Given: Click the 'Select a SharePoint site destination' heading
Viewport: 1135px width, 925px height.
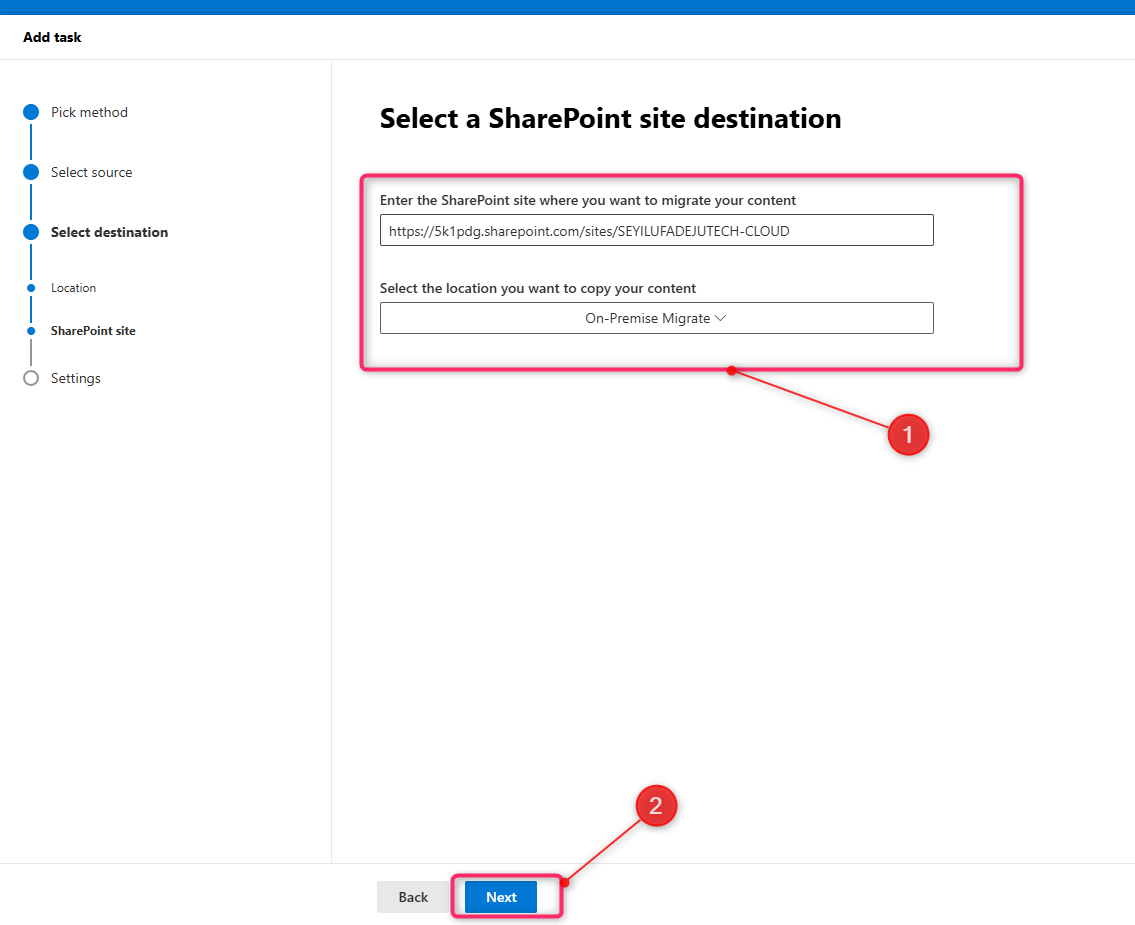Looking at the screenshot, I should click(610, 119).
